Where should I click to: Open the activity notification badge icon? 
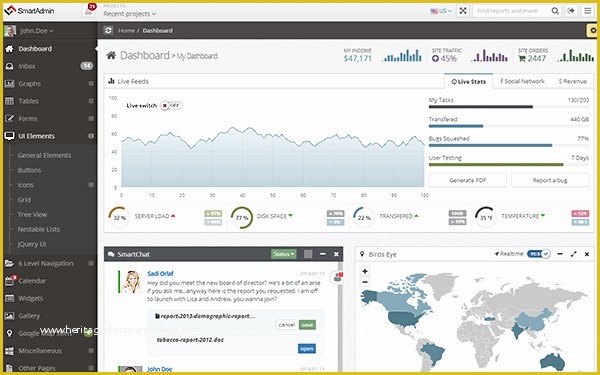click(89, 11)
